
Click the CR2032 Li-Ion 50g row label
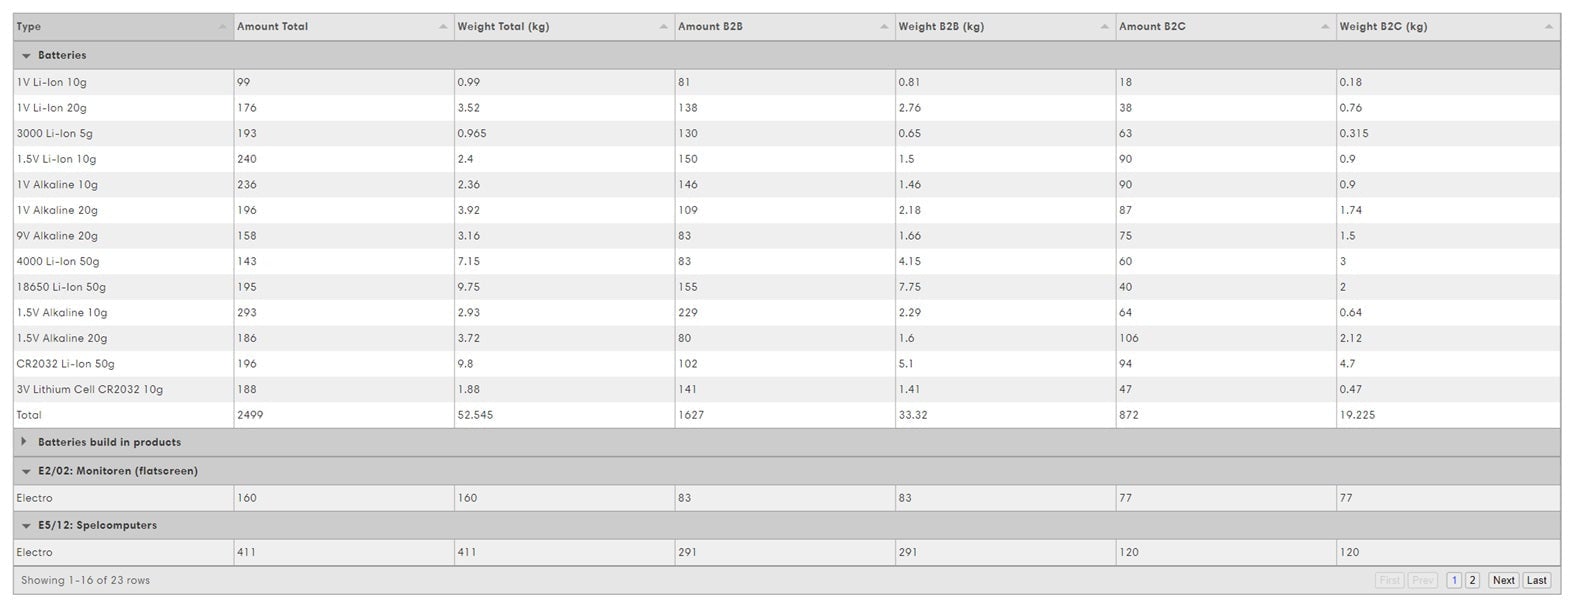click(65, 364)
